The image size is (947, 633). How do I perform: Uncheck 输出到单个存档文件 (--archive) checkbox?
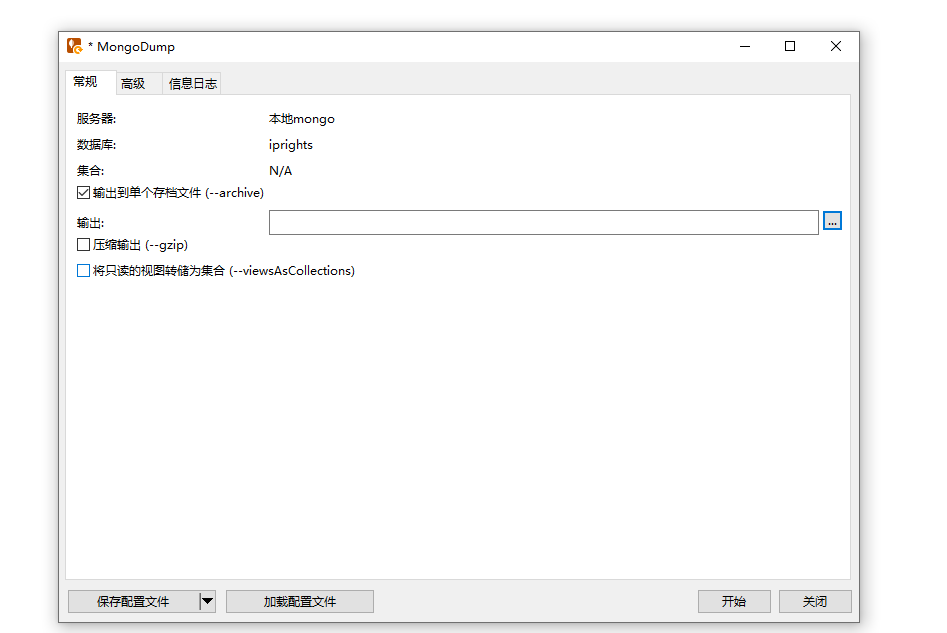coord(83,193)
